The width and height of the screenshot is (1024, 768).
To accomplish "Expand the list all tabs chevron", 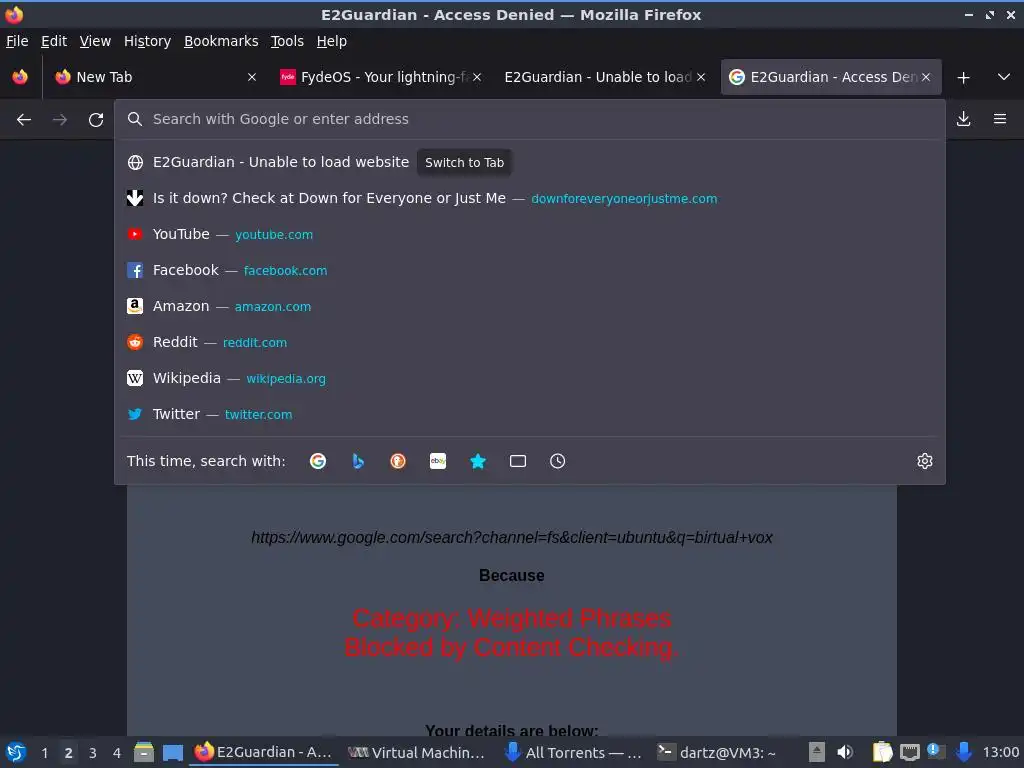I will [x=1004, y=77].
